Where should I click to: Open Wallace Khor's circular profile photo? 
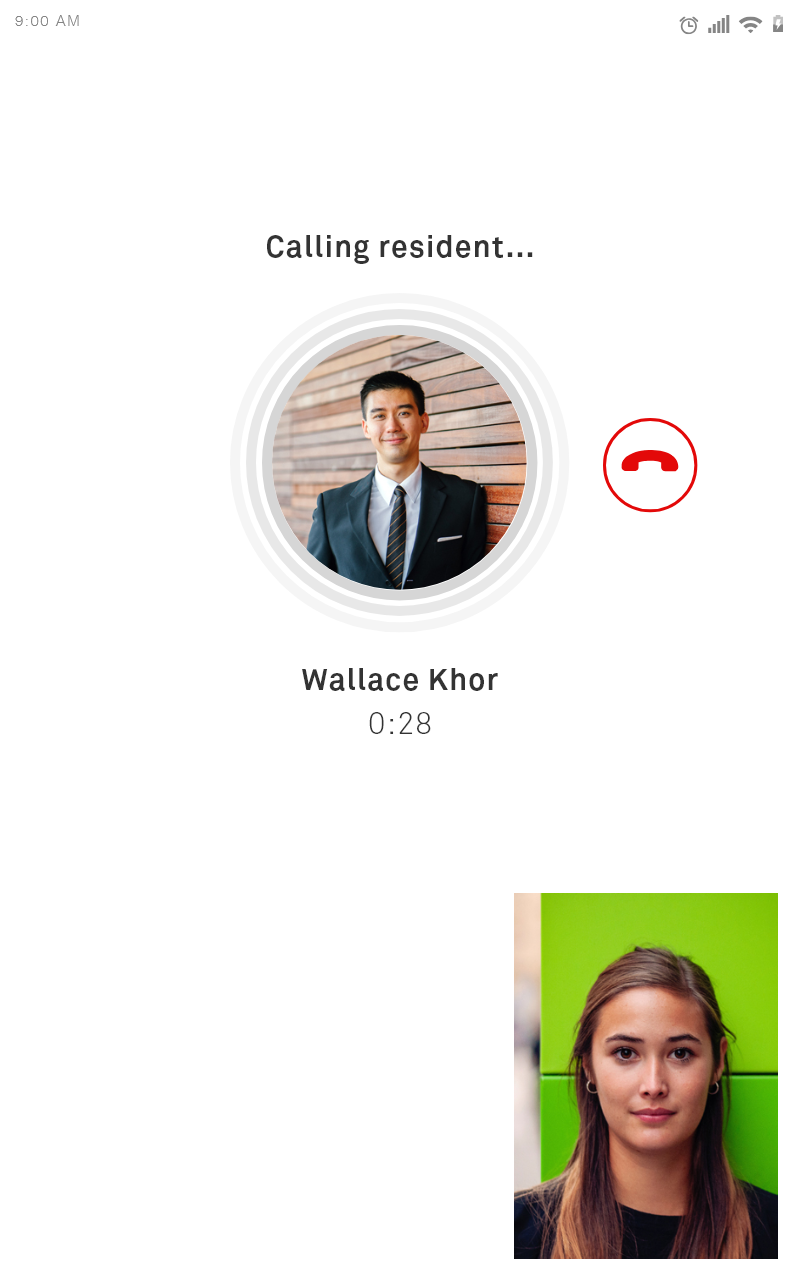pos(400,462)
